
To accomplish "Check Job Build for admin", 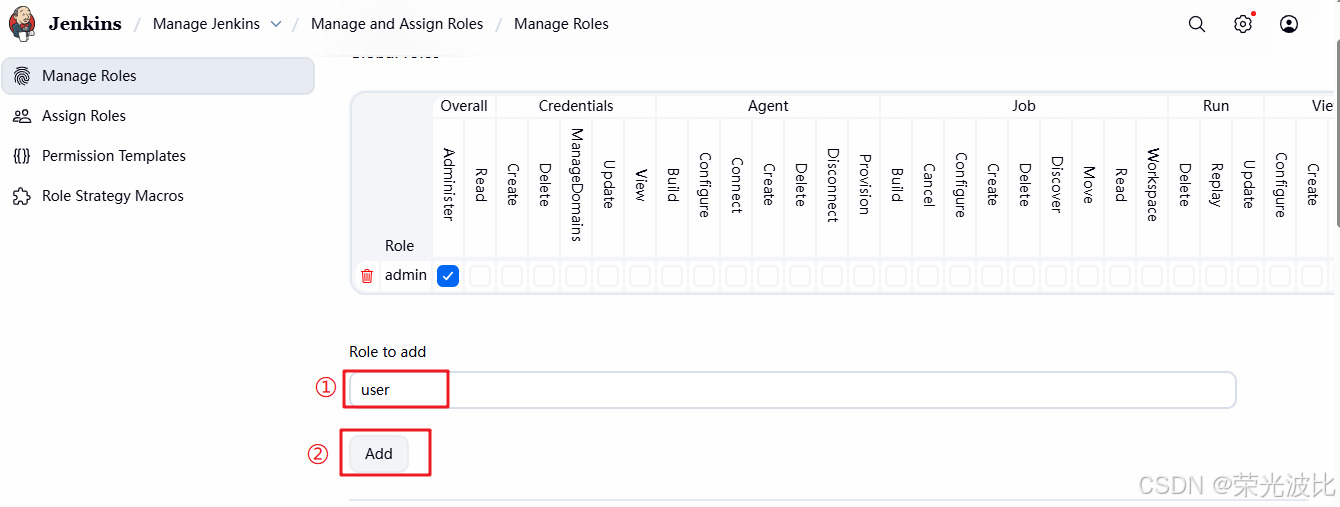I will [896, 276].
